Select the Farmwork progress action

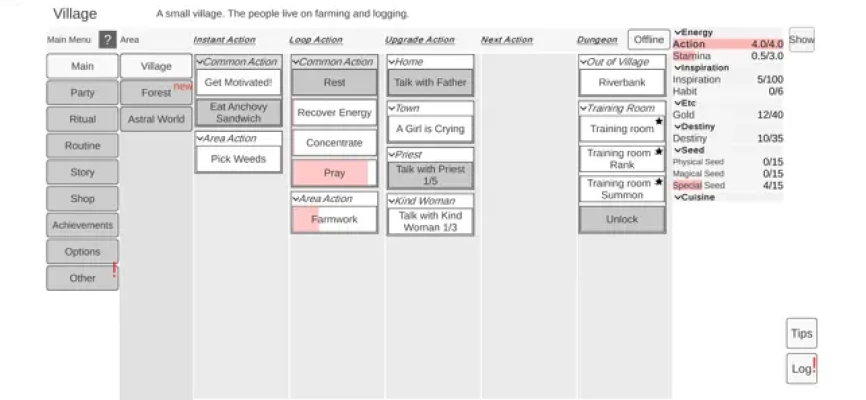click(x=334, y=219)
